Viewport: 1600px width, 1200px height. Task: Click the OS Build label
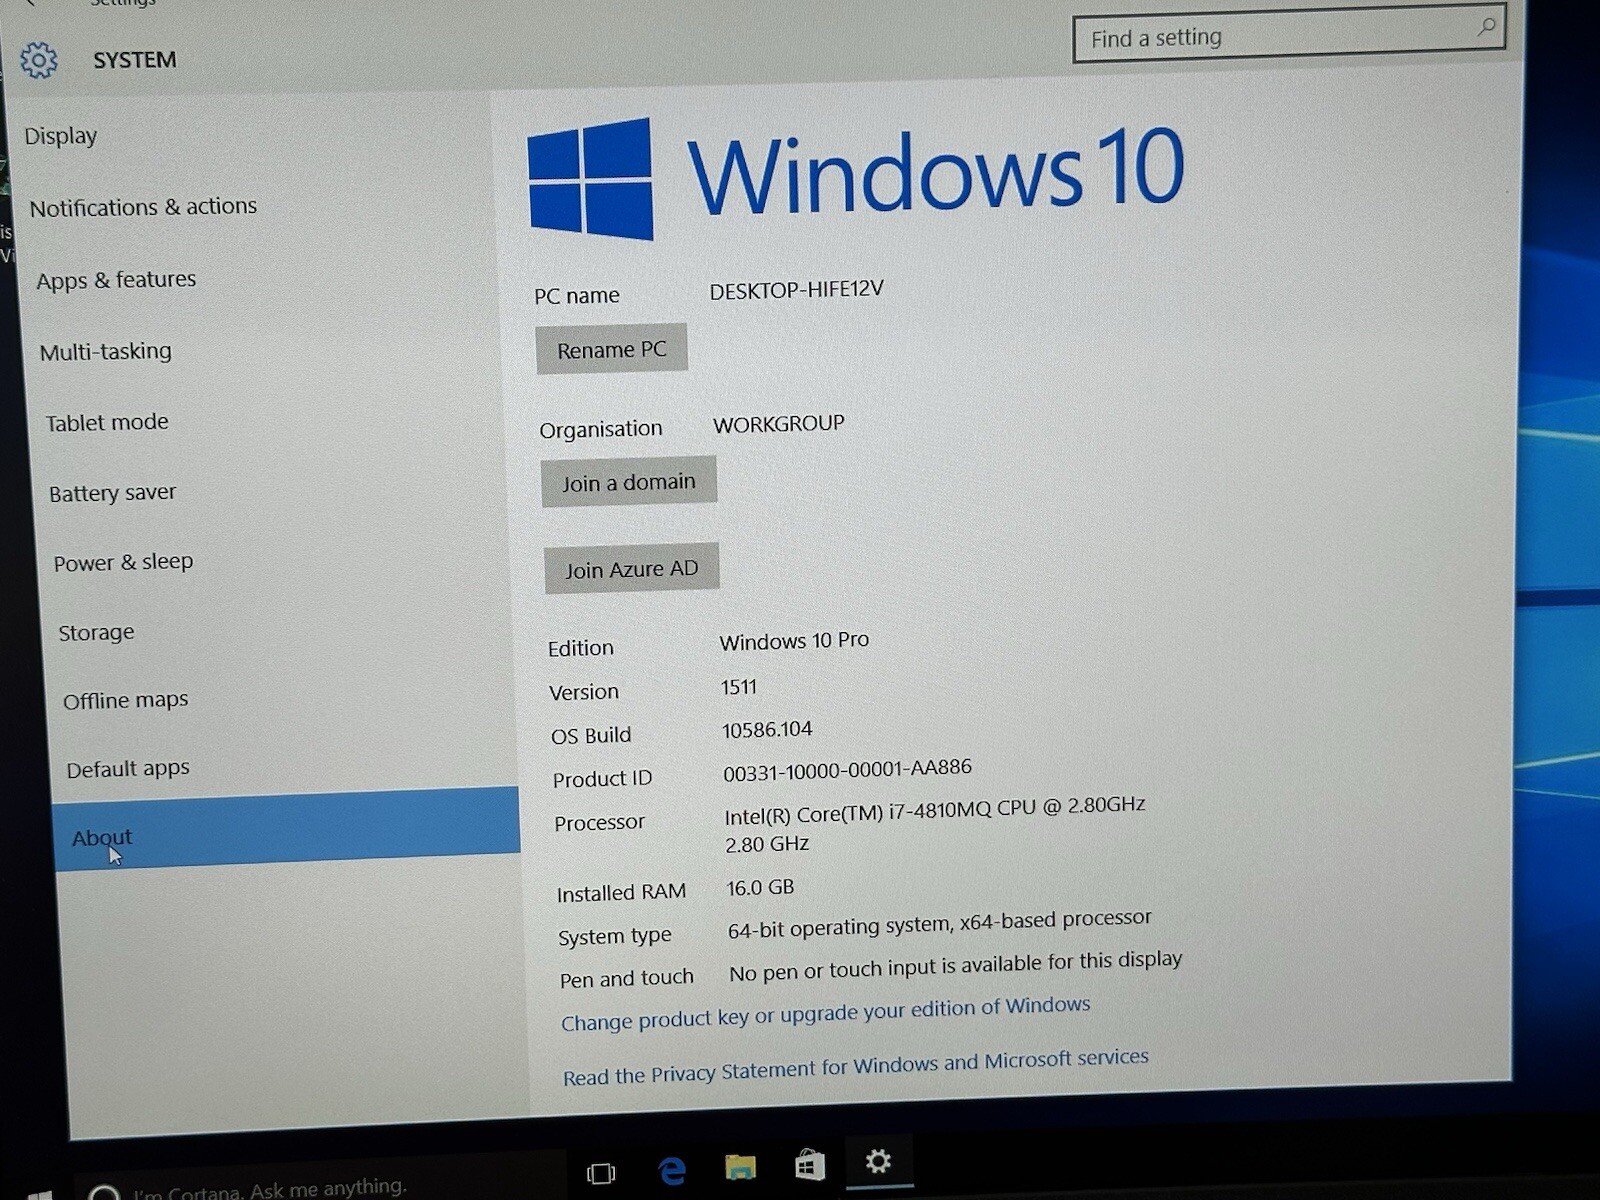tap(591, 736)
